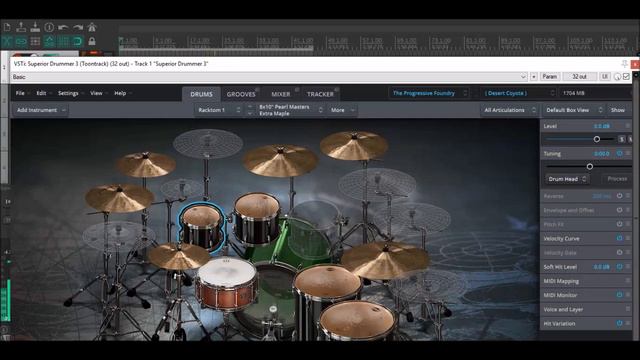This screenshot has height=360, width=640.
Task: Click the UI button in FX header
Action: 604,77
